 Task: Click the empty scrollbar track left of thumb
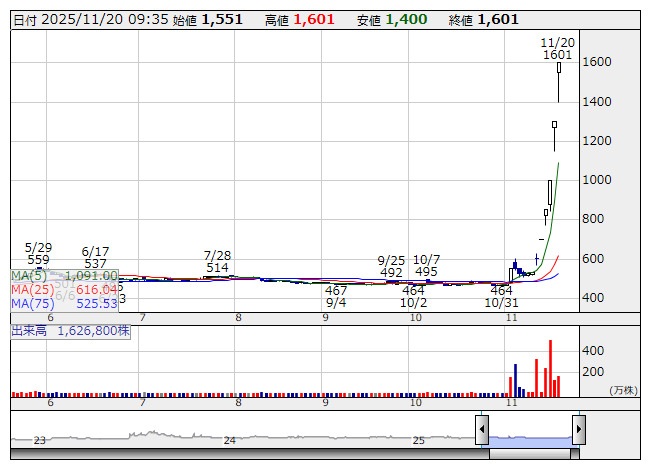[x=250, y=453]
